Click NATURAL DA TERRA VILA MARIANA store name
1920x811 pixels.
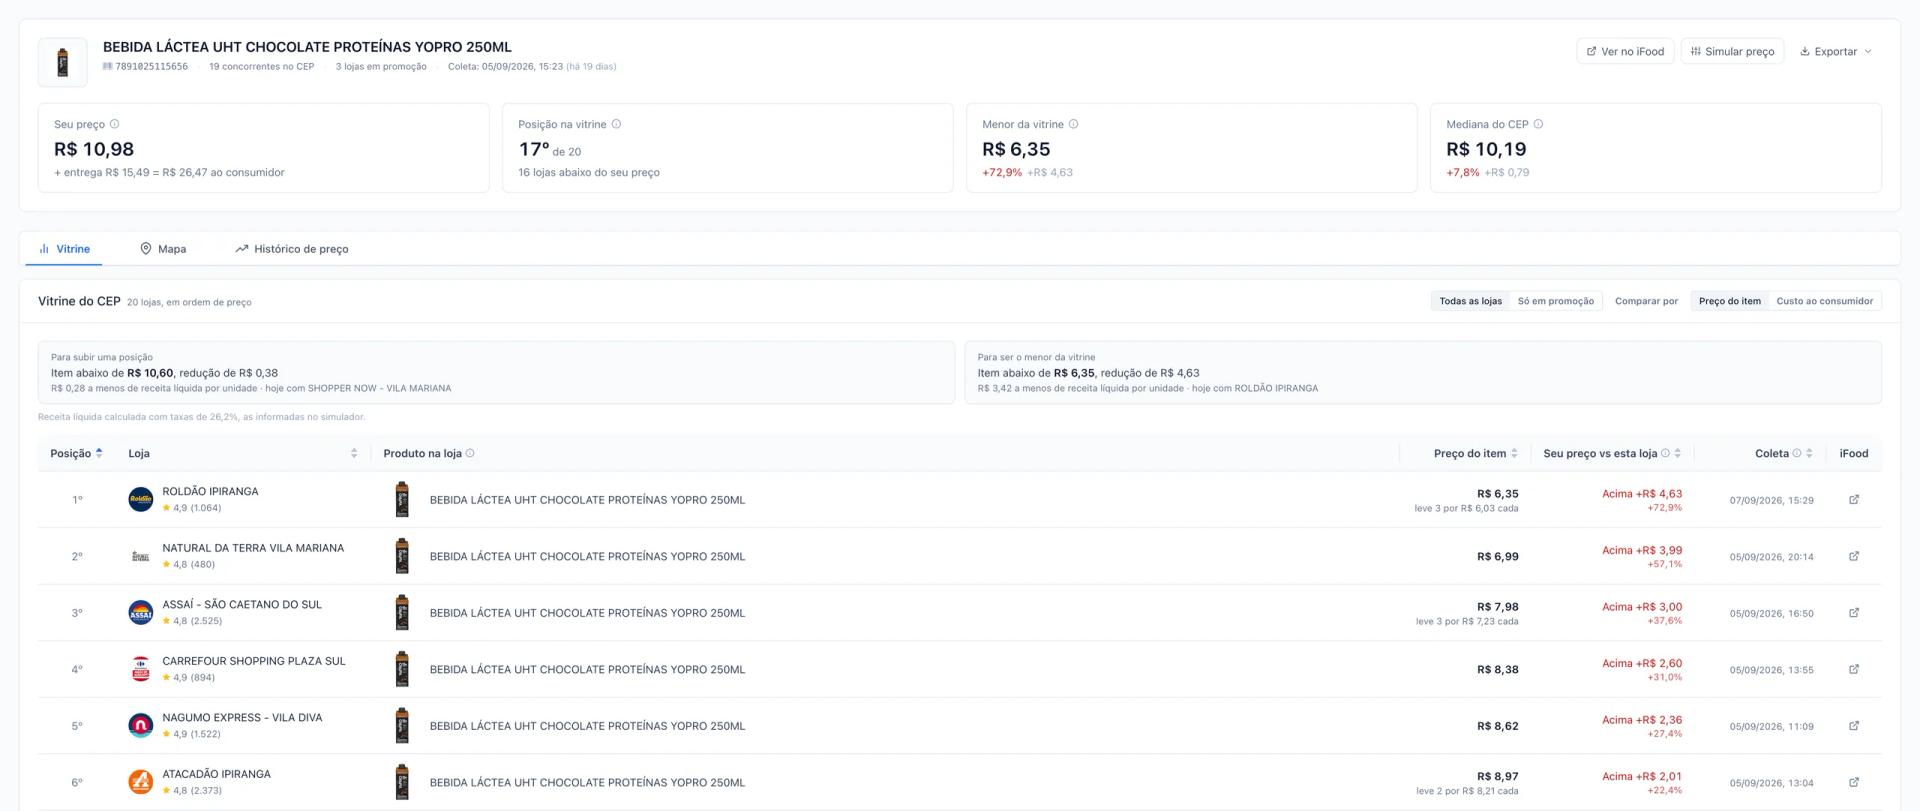(x=253, y=548)
